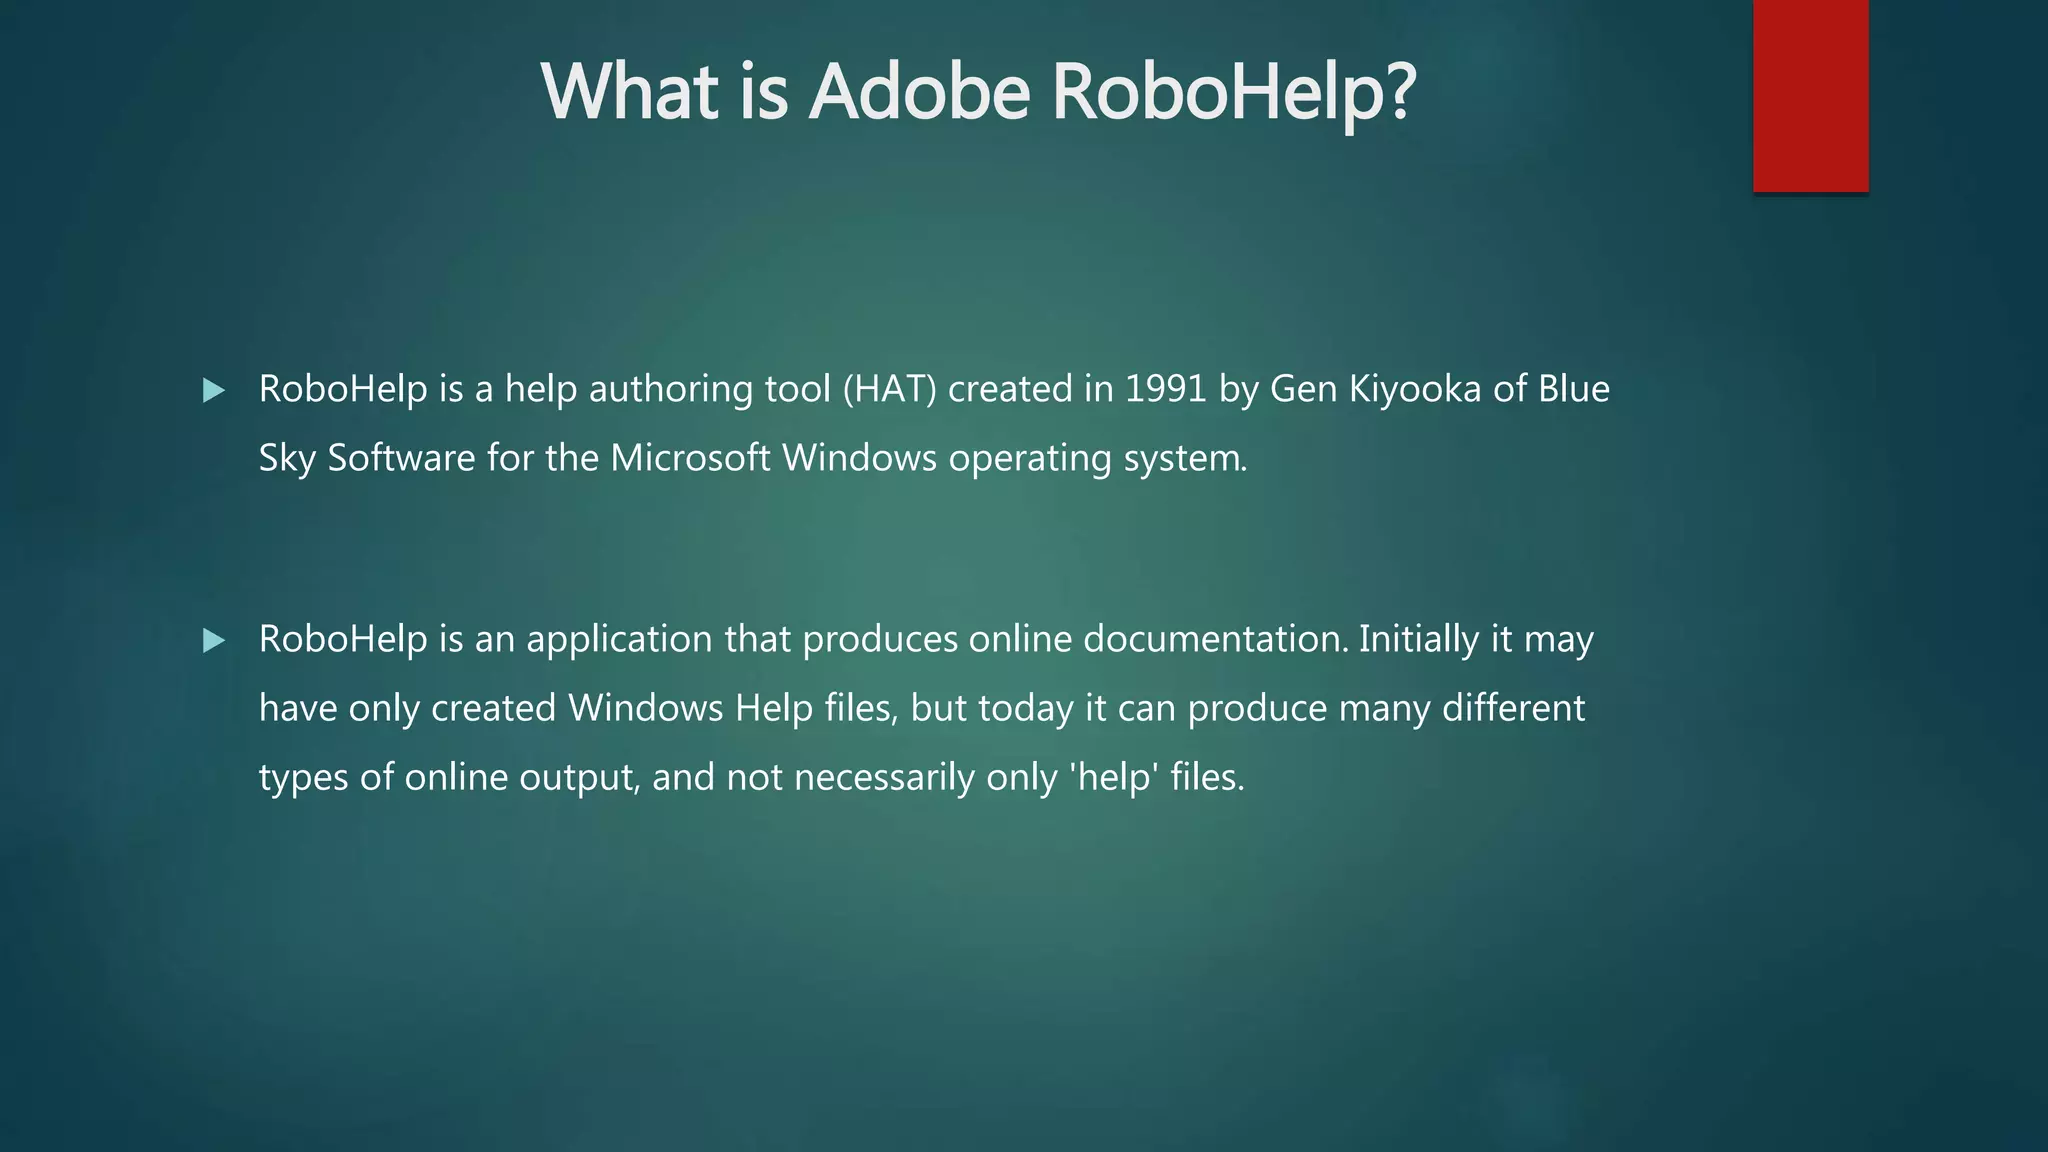2048x1152 pixels.
Task: Click 'online documentation' in the second bullet
Action: point(1158,639)
